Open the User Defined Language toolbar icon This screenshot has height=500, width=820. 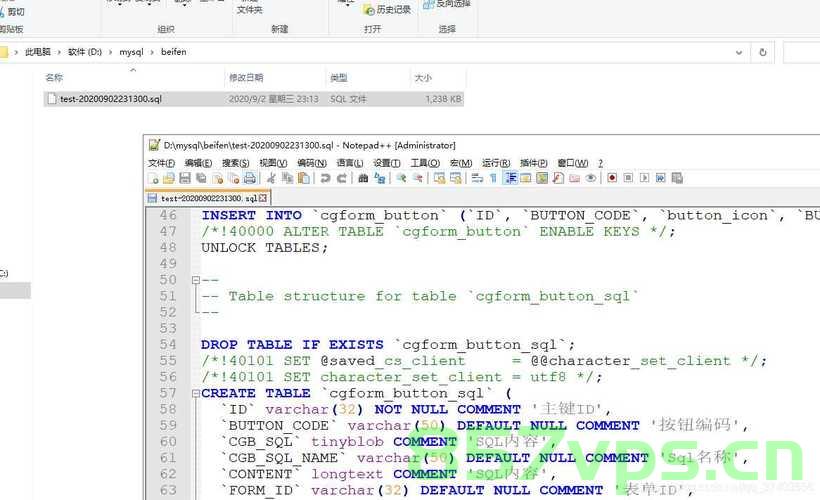[x=526, y=178]
